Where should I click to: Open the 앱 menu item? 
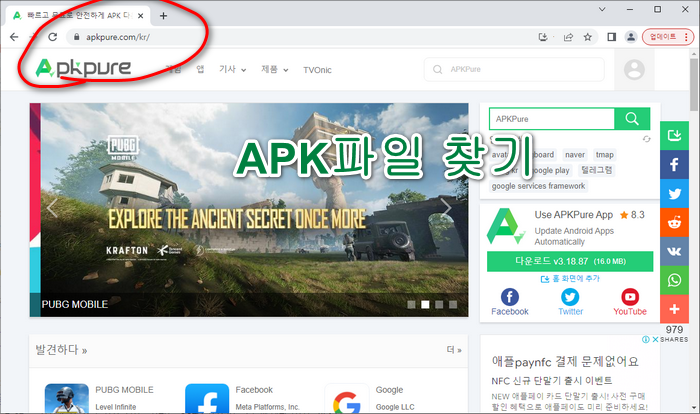click(x=200, y=69)
